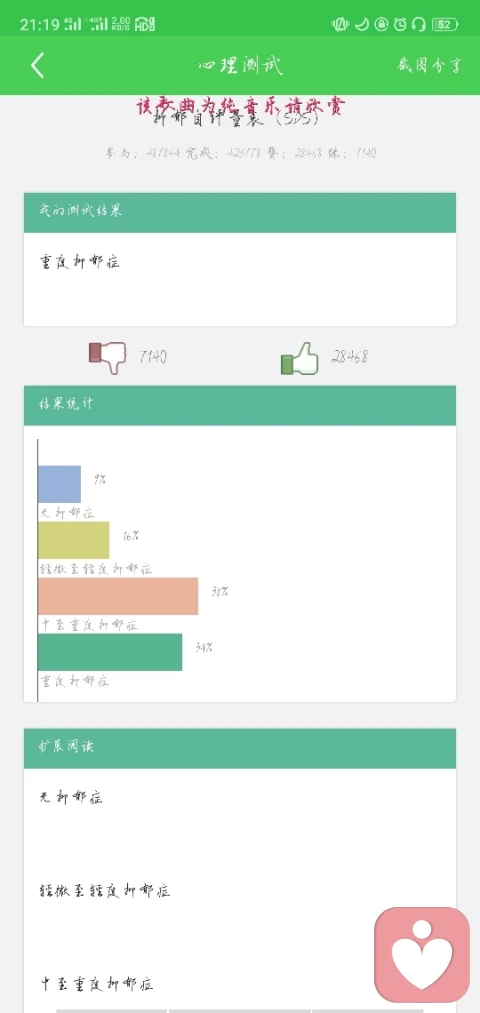This screenshot has width=480, height=1013.
Task: Open 轻微至轻度抑郁症 reading entry
Action: 105,891
